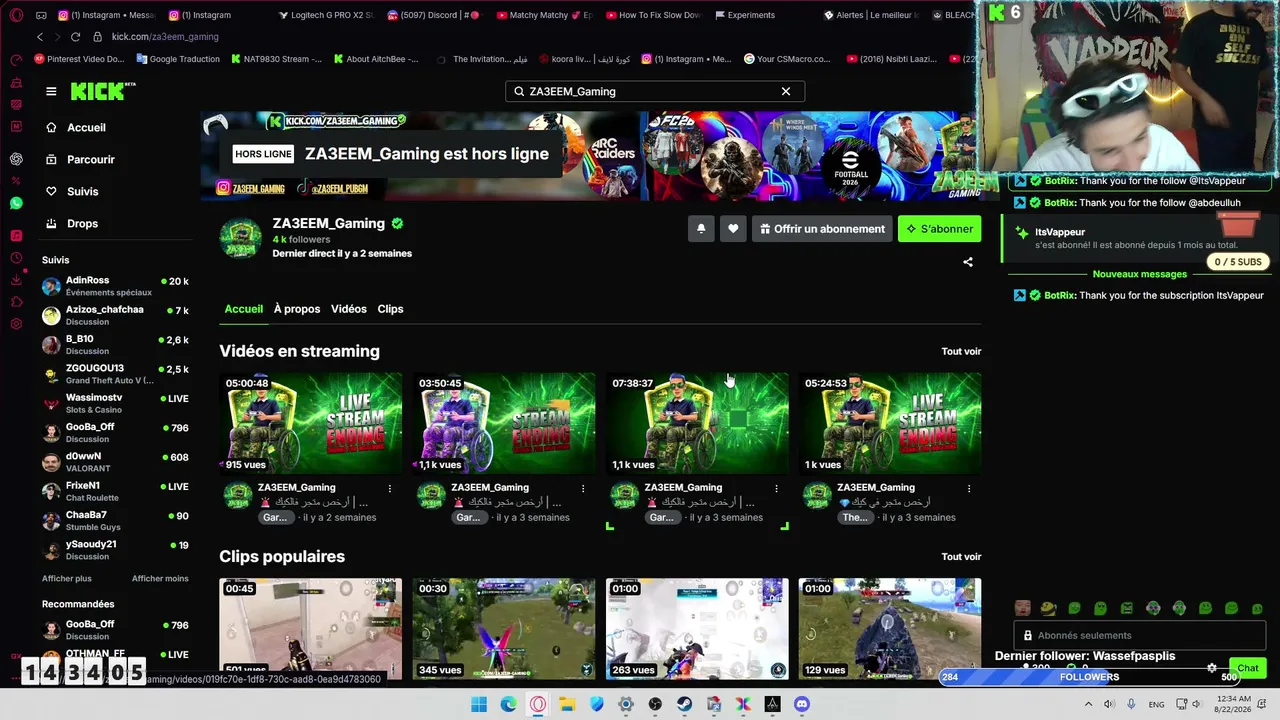
Task: Open options menu for the 05:00:48 video
Action: 390,488
